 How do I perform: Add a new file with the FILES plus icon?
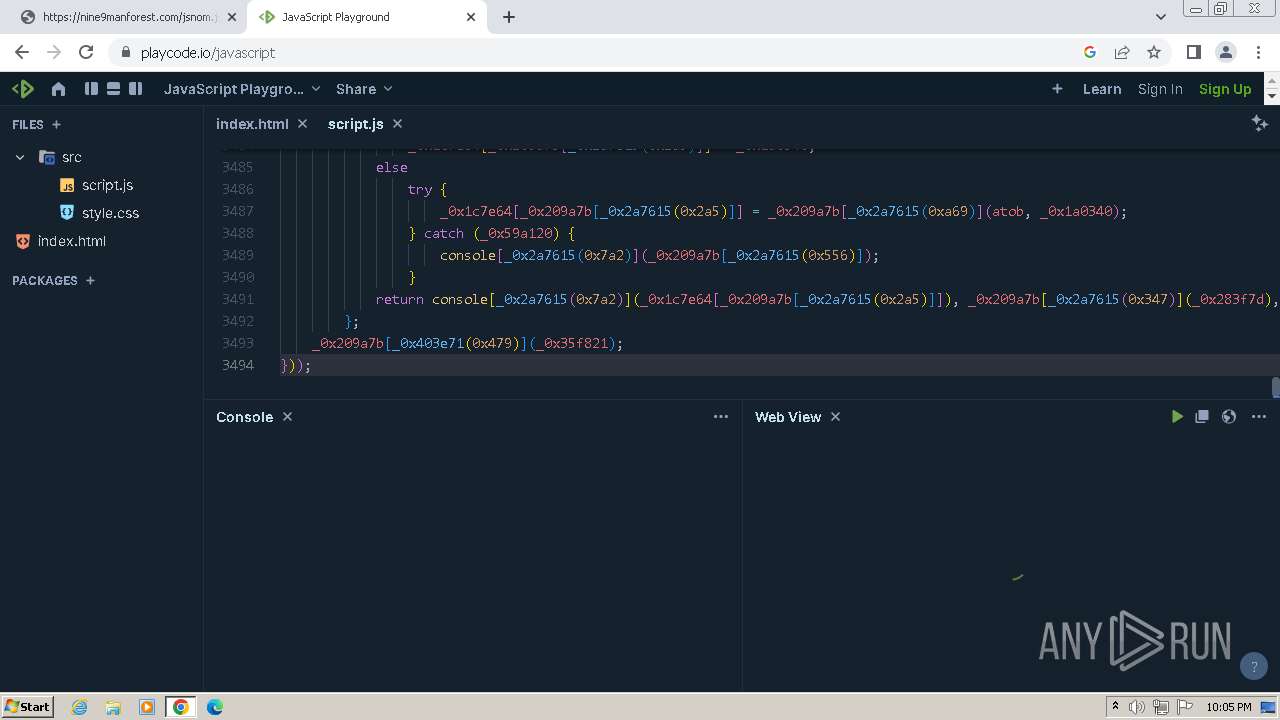pos(56,125)
